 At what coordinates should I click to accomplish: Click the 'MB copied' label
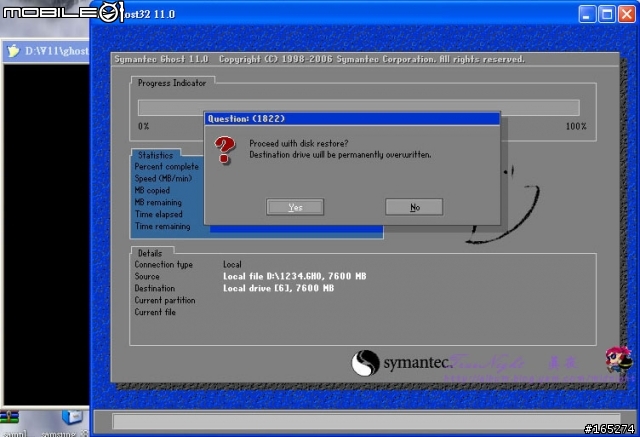click(x=152, y=190)
